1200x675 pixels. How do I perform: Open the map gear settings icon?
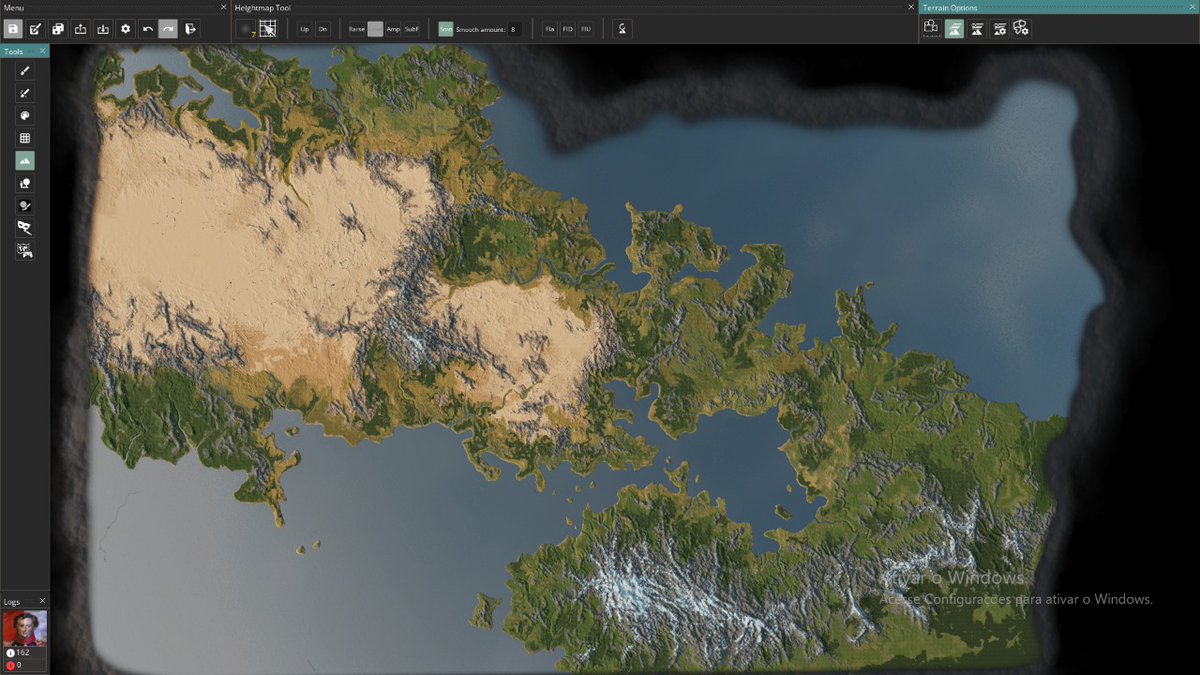[x=1021, y=29]
